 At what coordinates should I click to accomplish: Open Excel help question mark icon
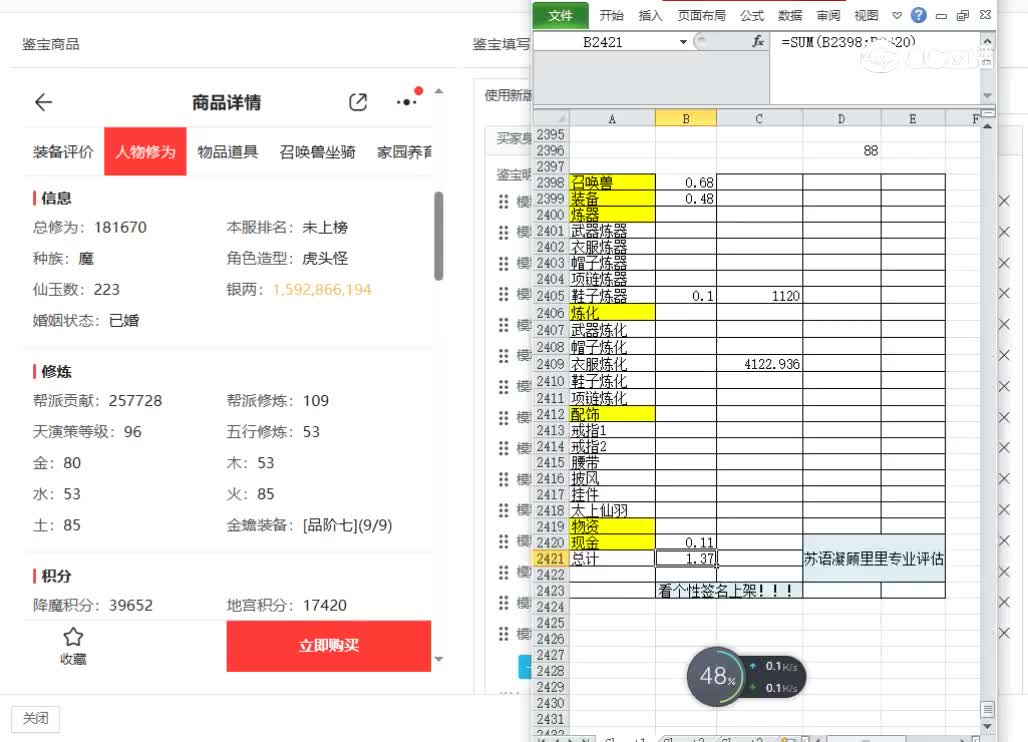pyautogui.click(x=918, y=15)
